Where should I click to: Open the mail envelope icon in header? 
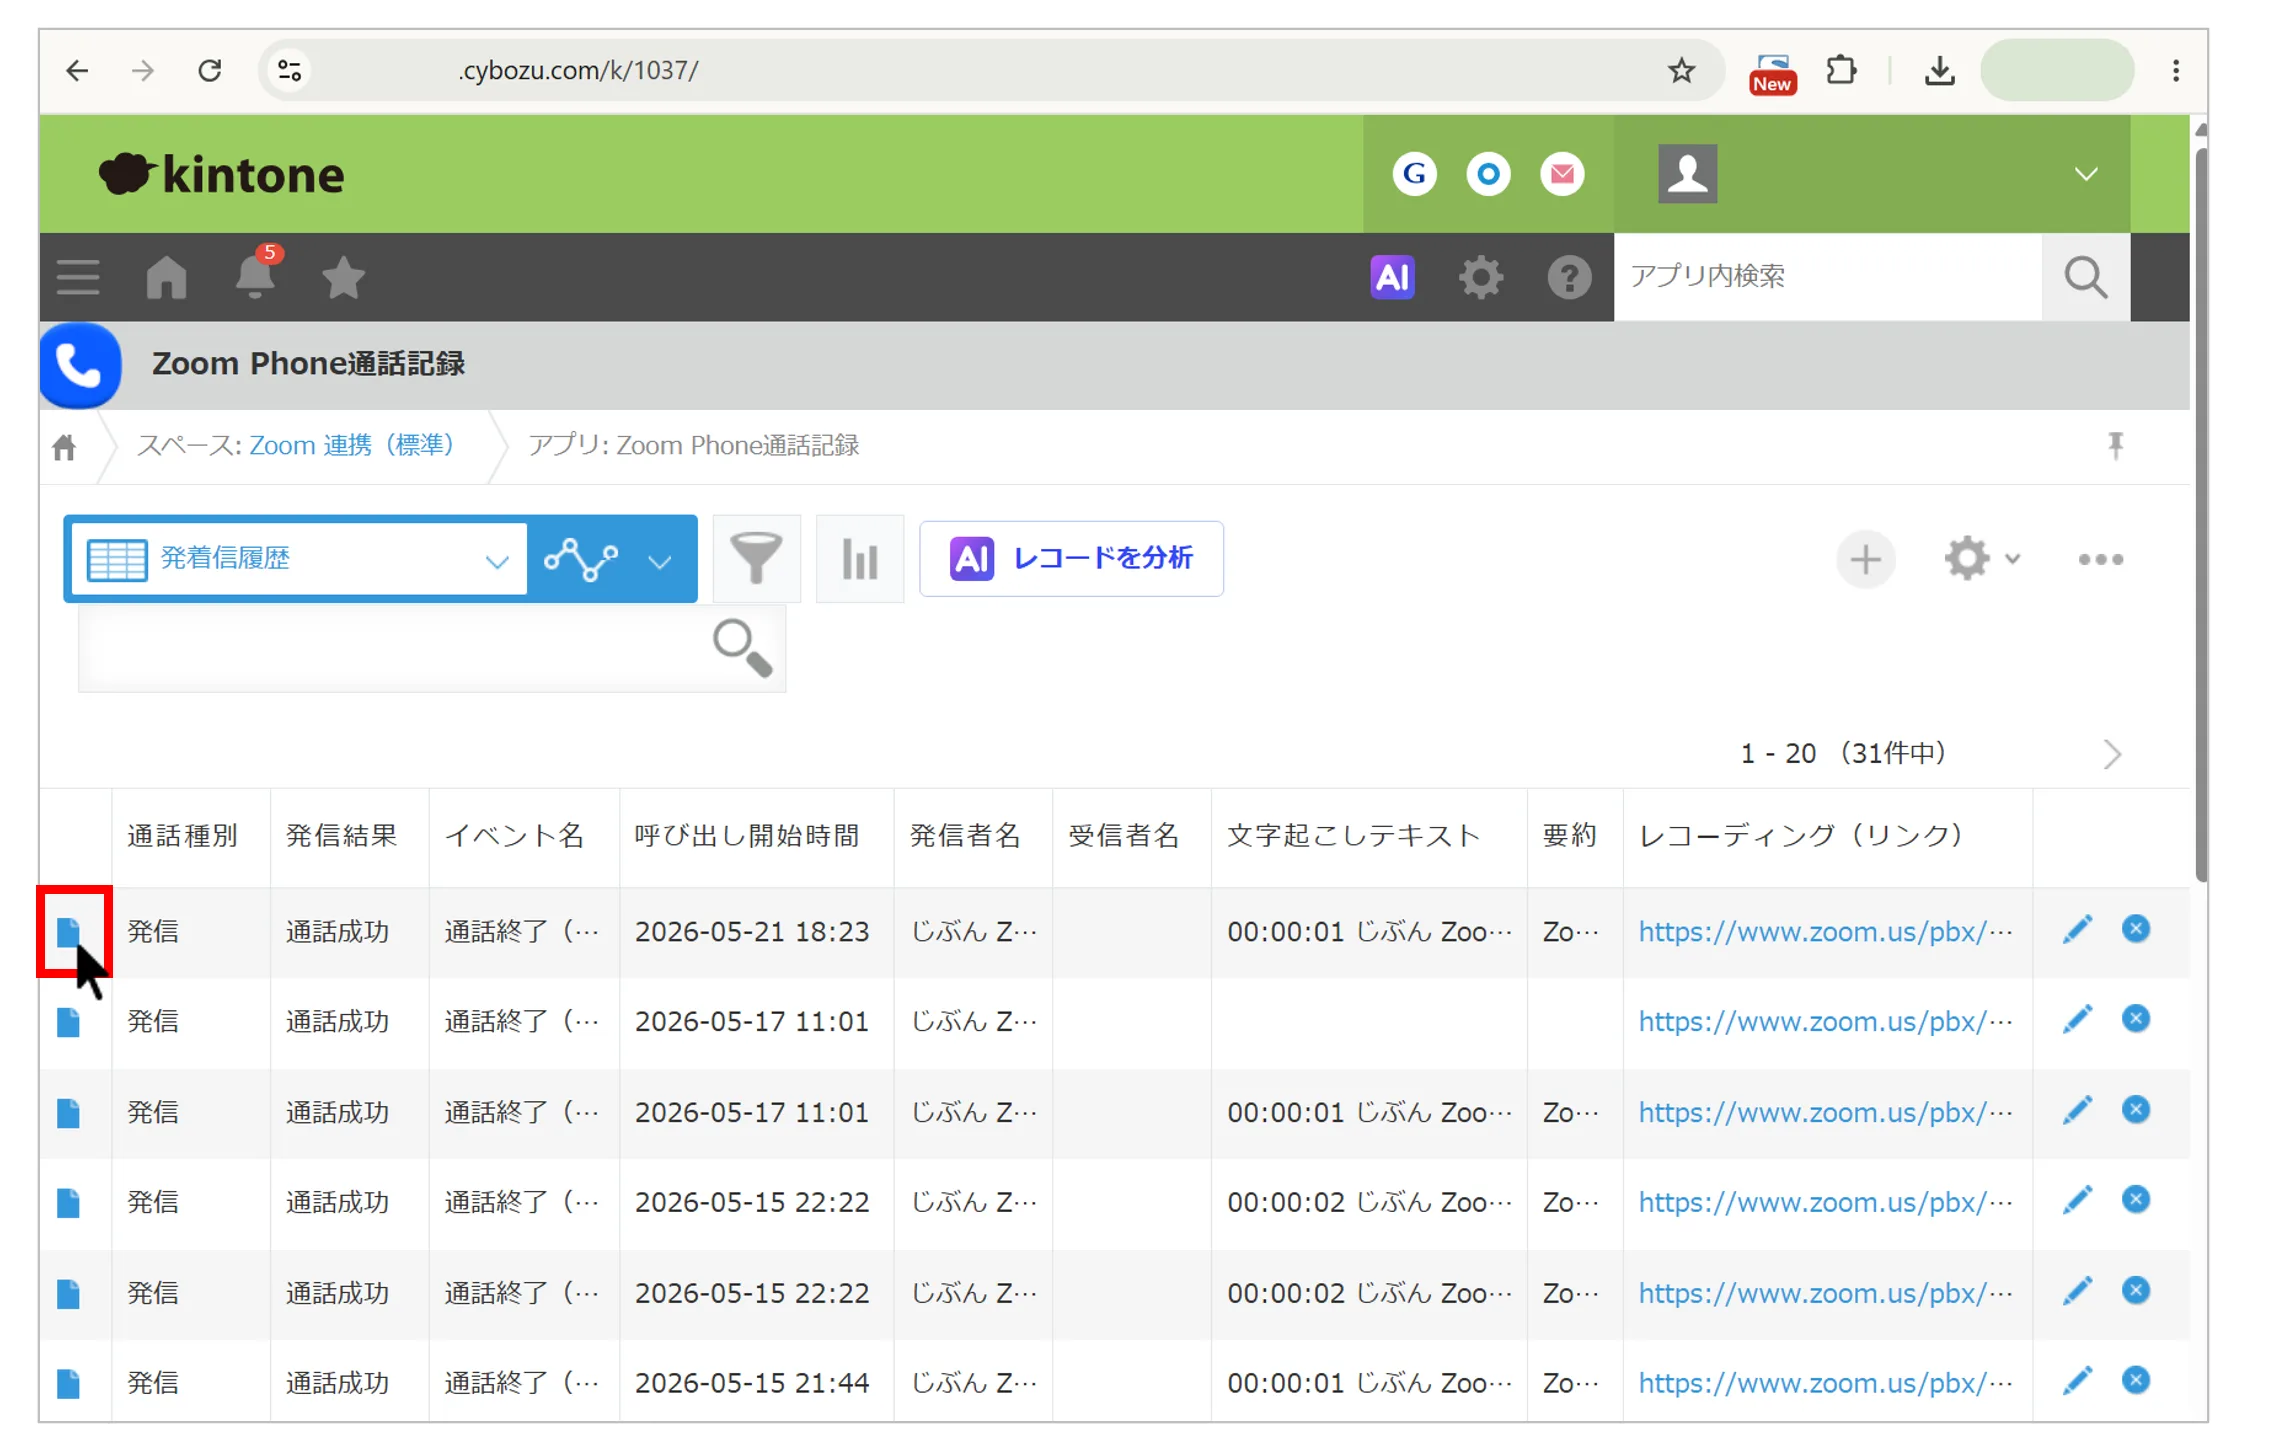1562,174
